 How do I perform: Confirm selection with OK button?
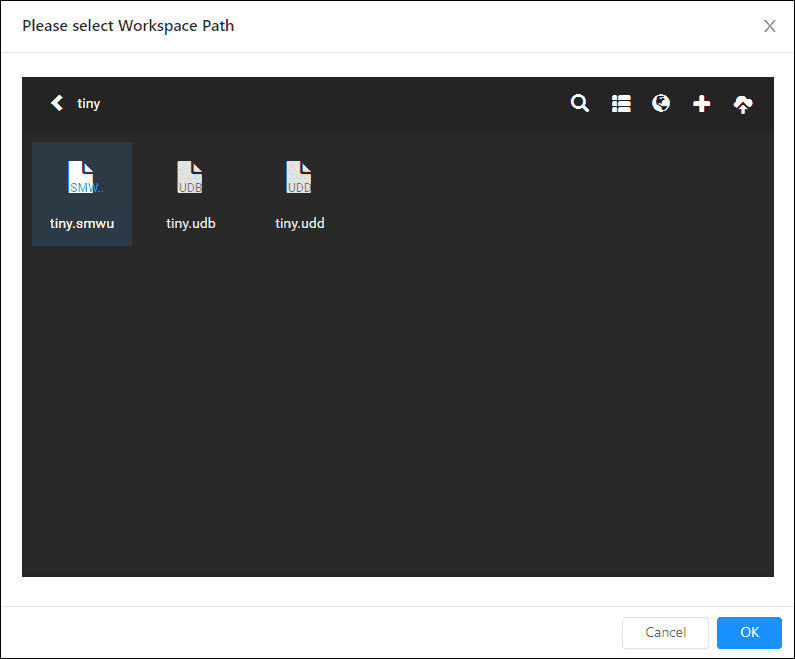[x=749, y=632]
